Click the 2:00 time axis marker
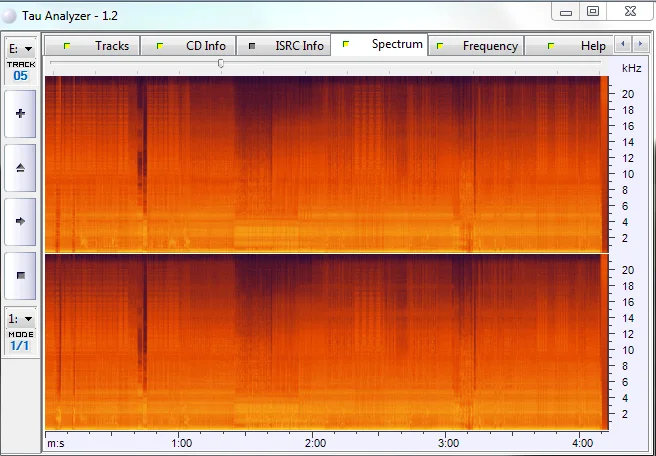This screenshot has width=656, height=456. pyautogui.click(x=315, y=443)
